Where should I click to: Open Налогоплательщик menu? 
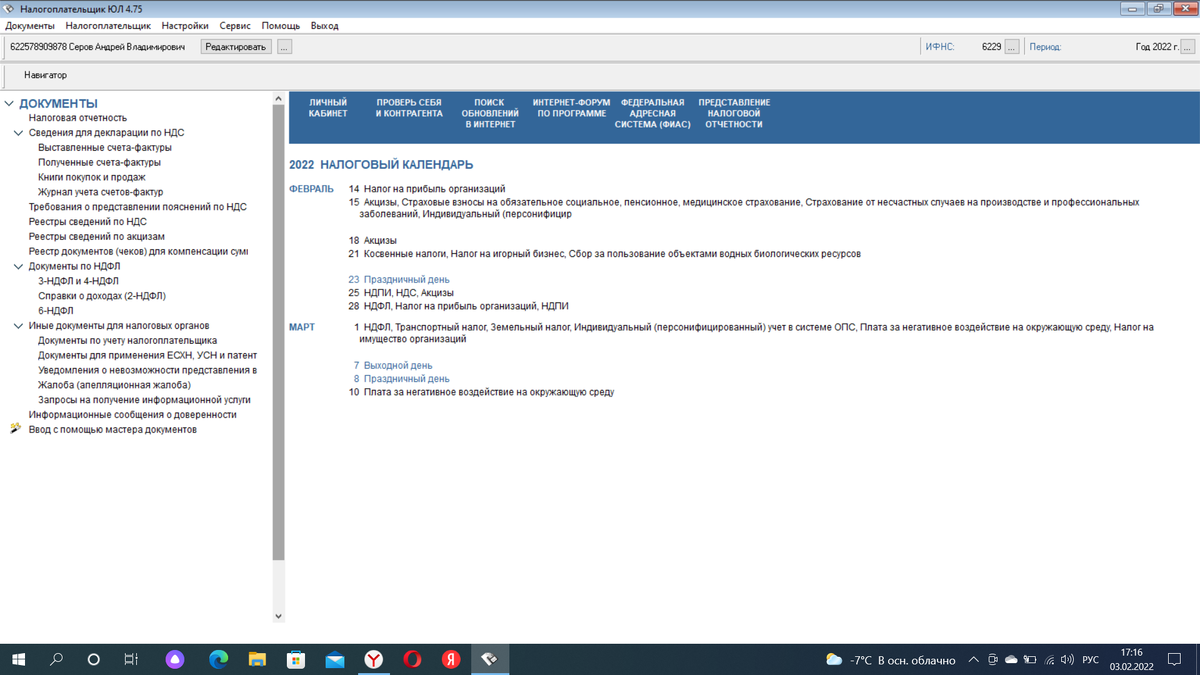point(108,26)
